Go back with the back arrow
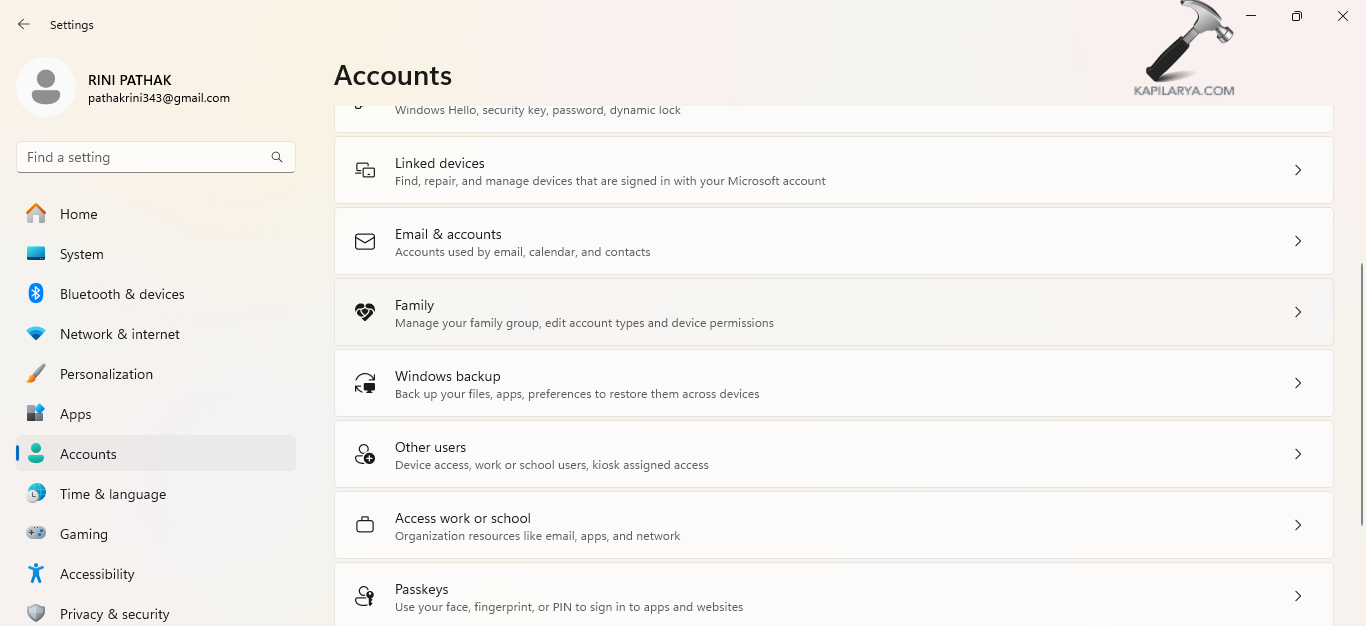The image size is (1366, 626). pos(24,24)
